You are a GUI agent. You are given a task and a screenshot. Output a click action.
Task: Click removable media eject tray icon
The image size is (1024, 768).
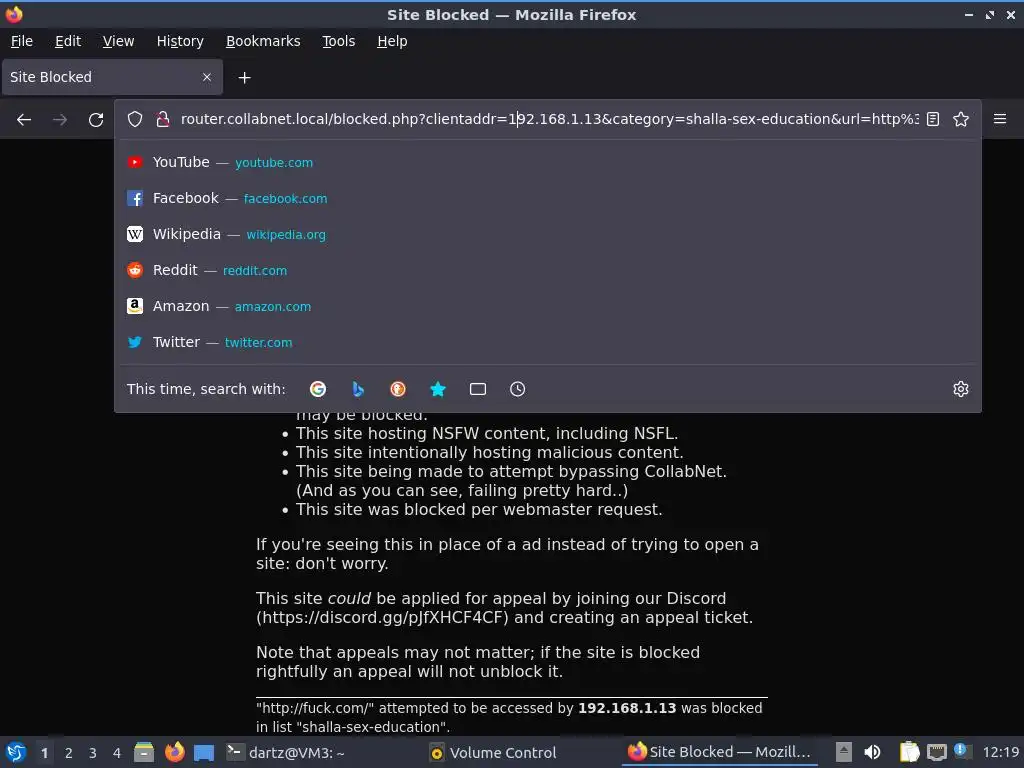click(x=844, y=752)
